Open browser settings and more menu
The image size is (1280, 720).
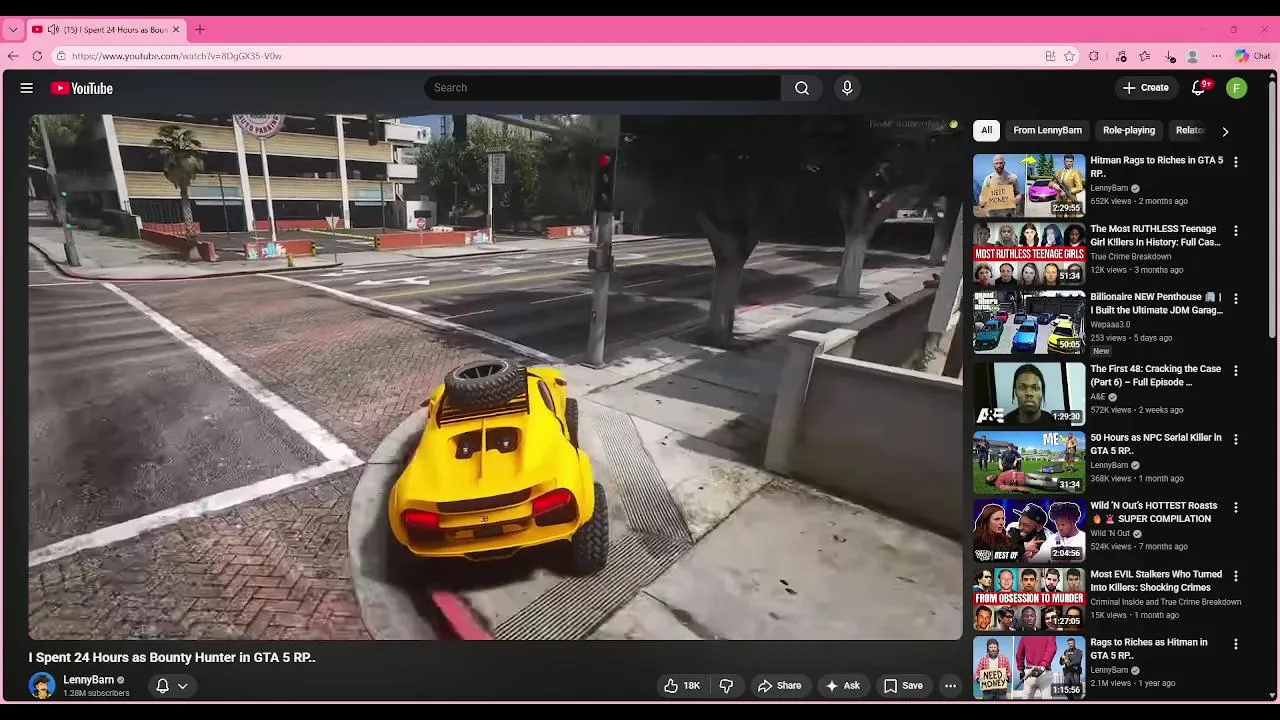pyautogui.click(x=1216, y=56)
